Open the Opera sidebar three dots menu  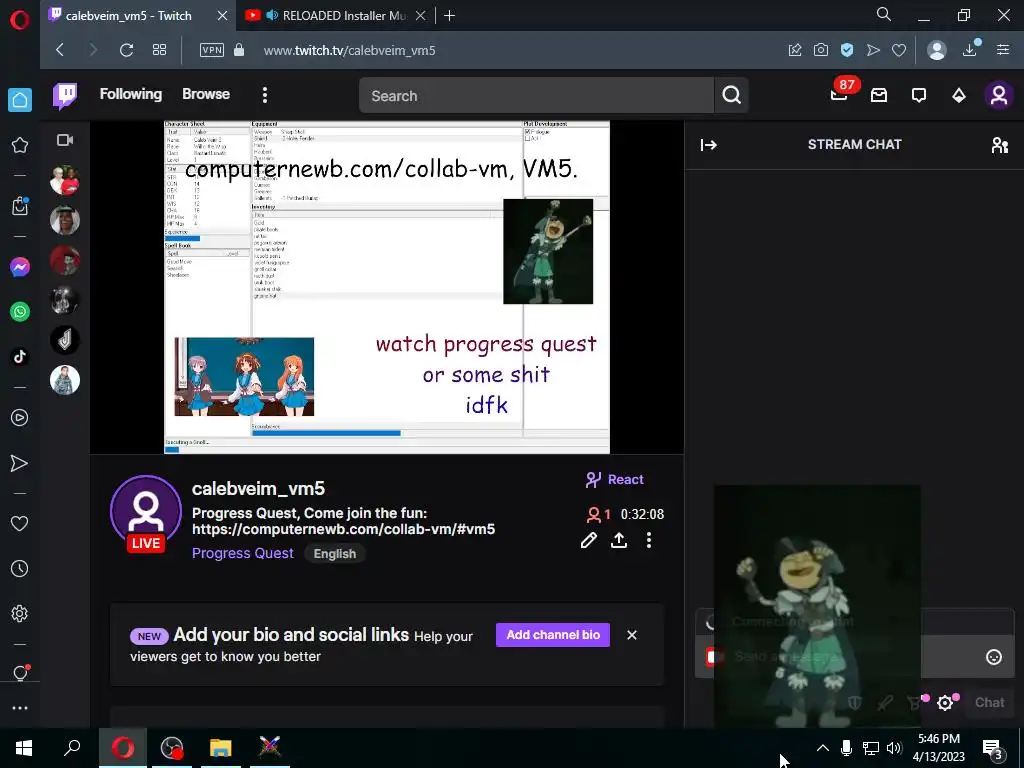click(20, 708)
